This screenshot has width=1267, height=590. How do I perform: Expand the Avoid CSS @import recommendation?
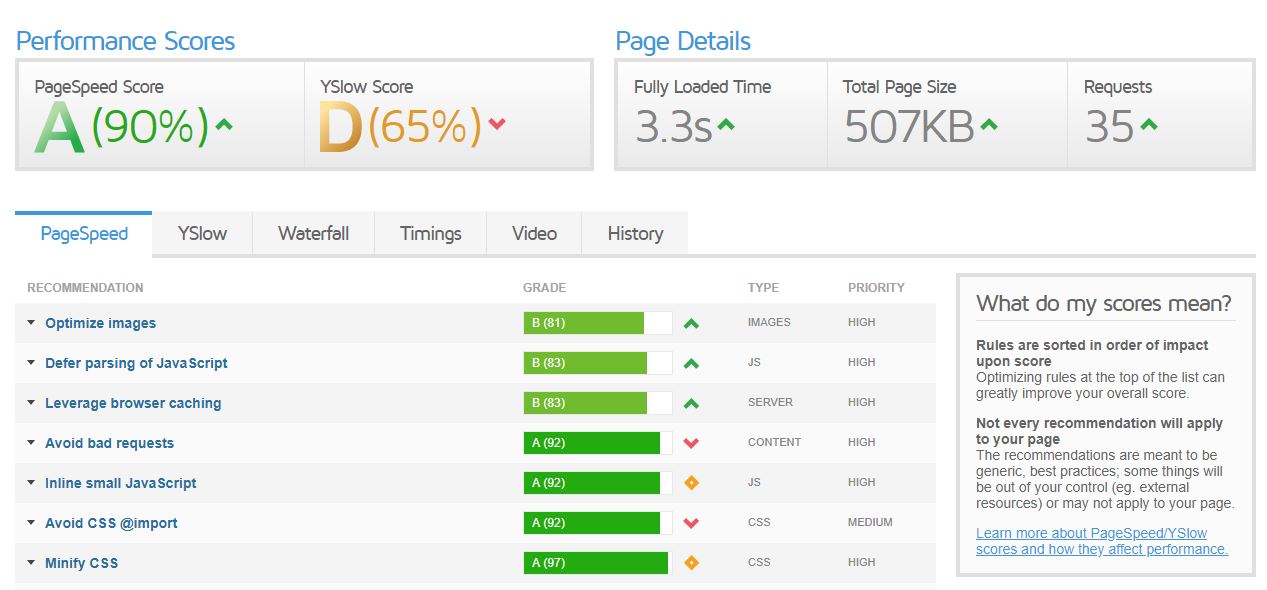pos(30,522)
